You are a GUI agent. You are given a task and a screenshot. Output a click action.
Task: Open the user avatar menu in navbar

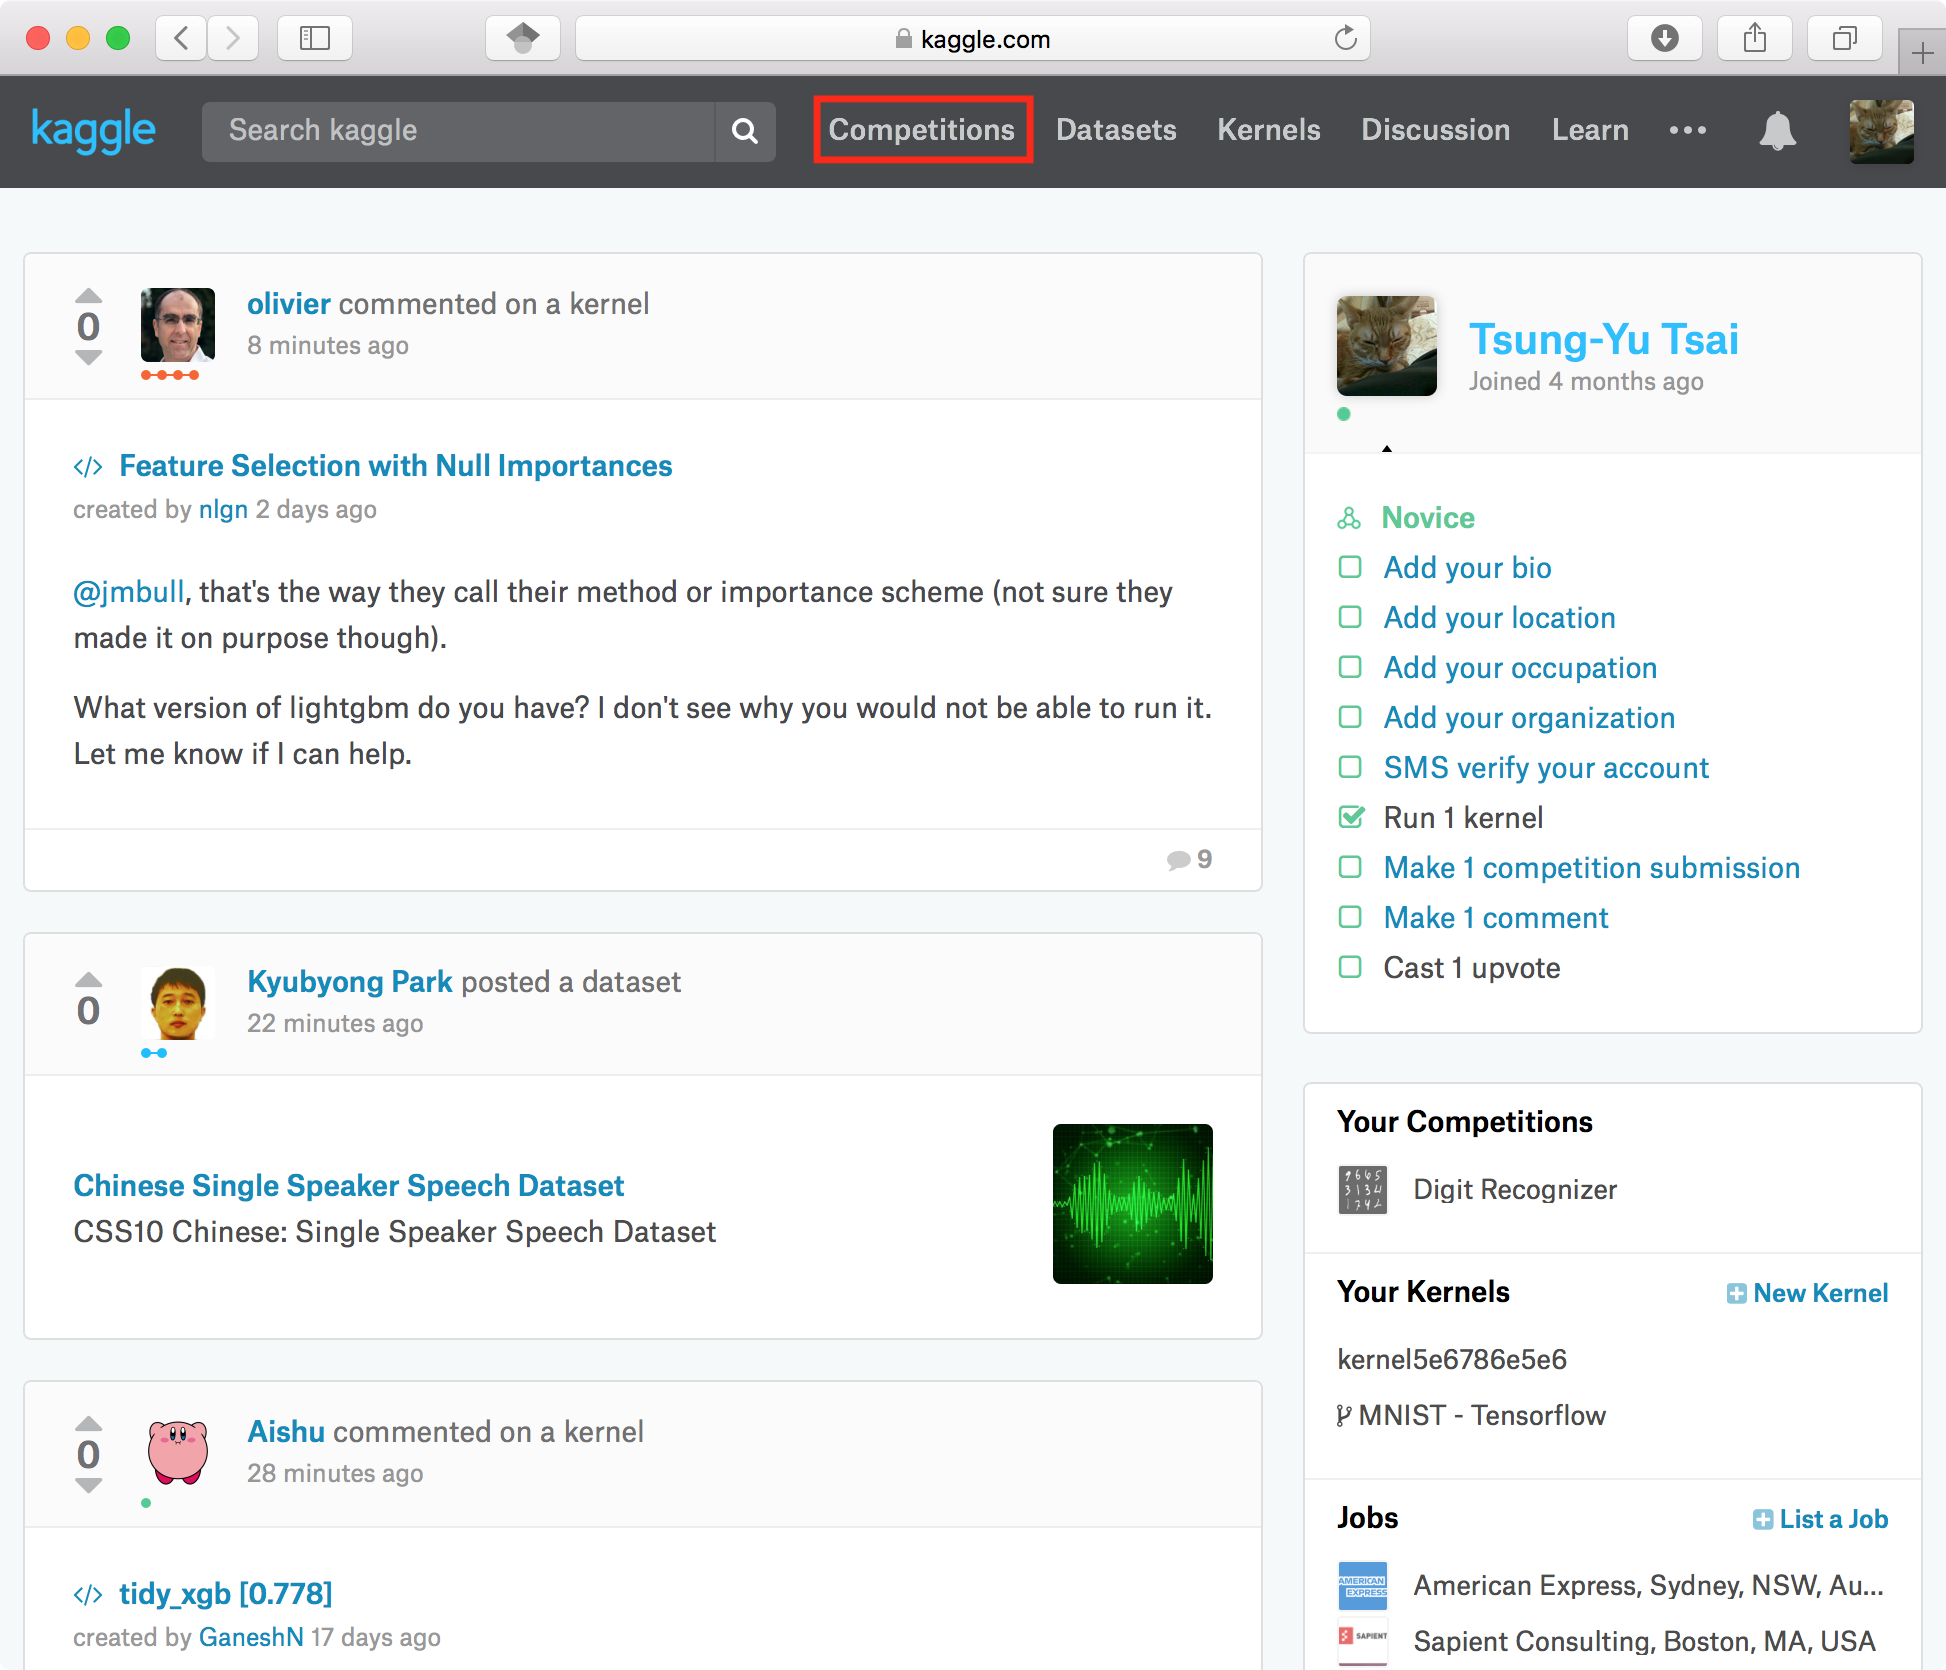[1881, 131]
